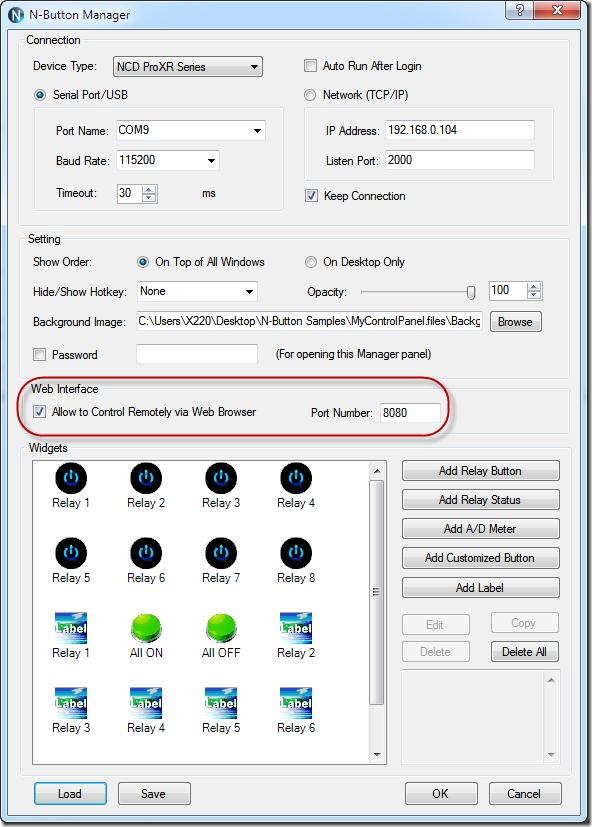
Task: Click the Password text field
Action: (197, 354)
